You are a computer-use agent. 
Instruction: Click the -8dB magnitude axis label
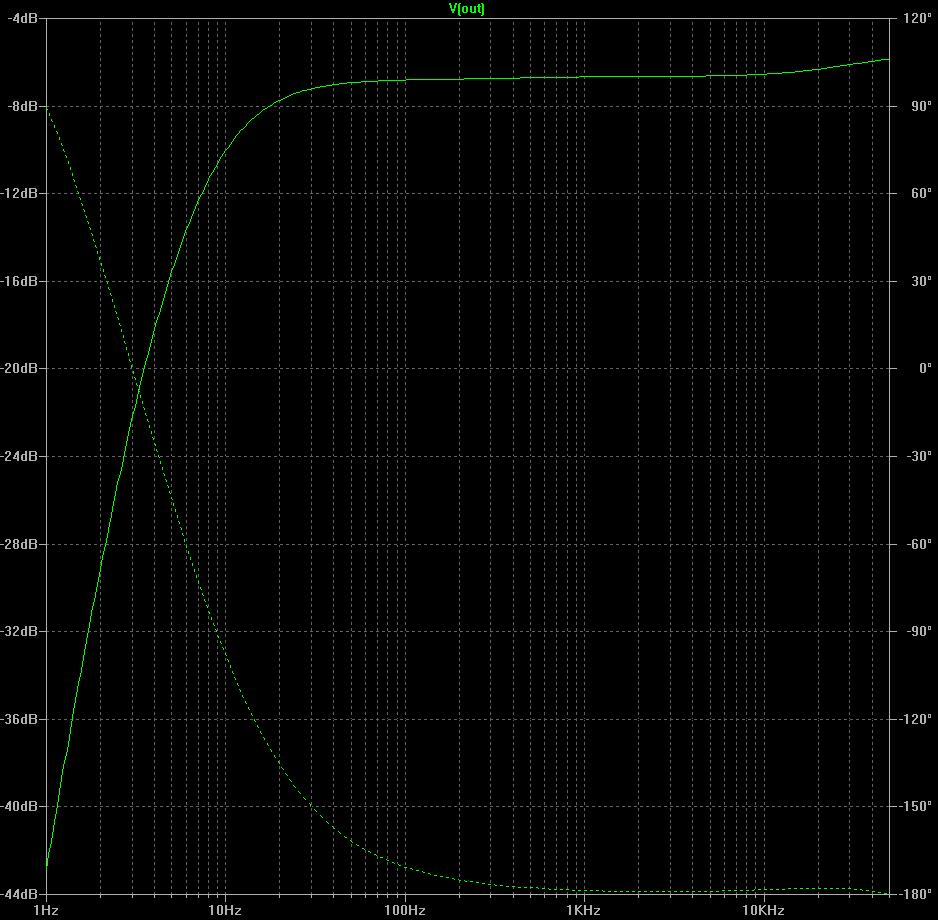(x=22, y=106)
